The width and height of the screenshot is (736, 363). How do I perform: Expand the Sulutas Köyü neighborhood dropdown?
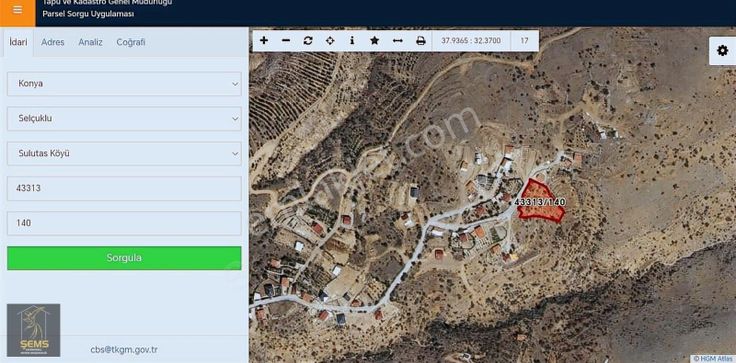pos(124,154)
